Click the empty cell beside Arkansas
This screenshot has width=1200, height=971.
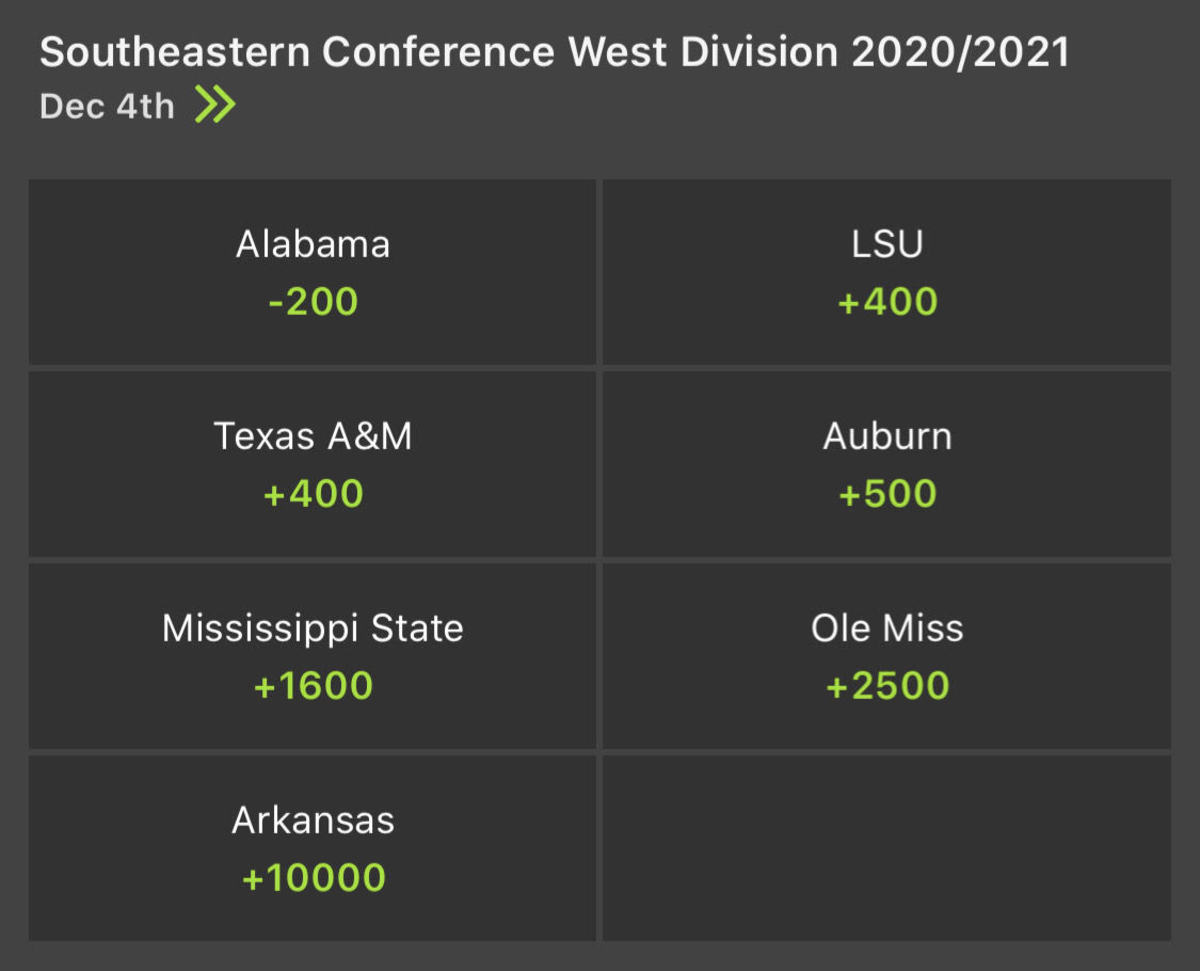886,848
